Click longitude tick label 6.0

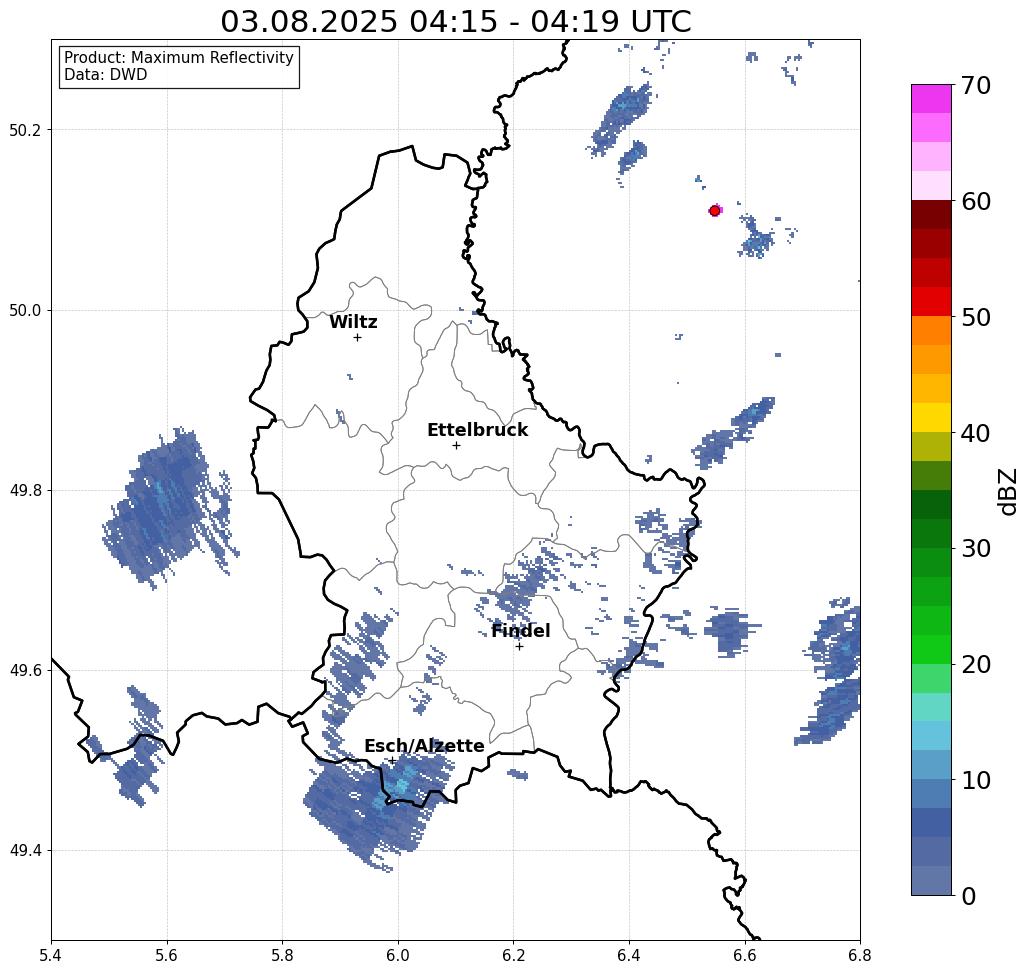click(x=398, y=955)
